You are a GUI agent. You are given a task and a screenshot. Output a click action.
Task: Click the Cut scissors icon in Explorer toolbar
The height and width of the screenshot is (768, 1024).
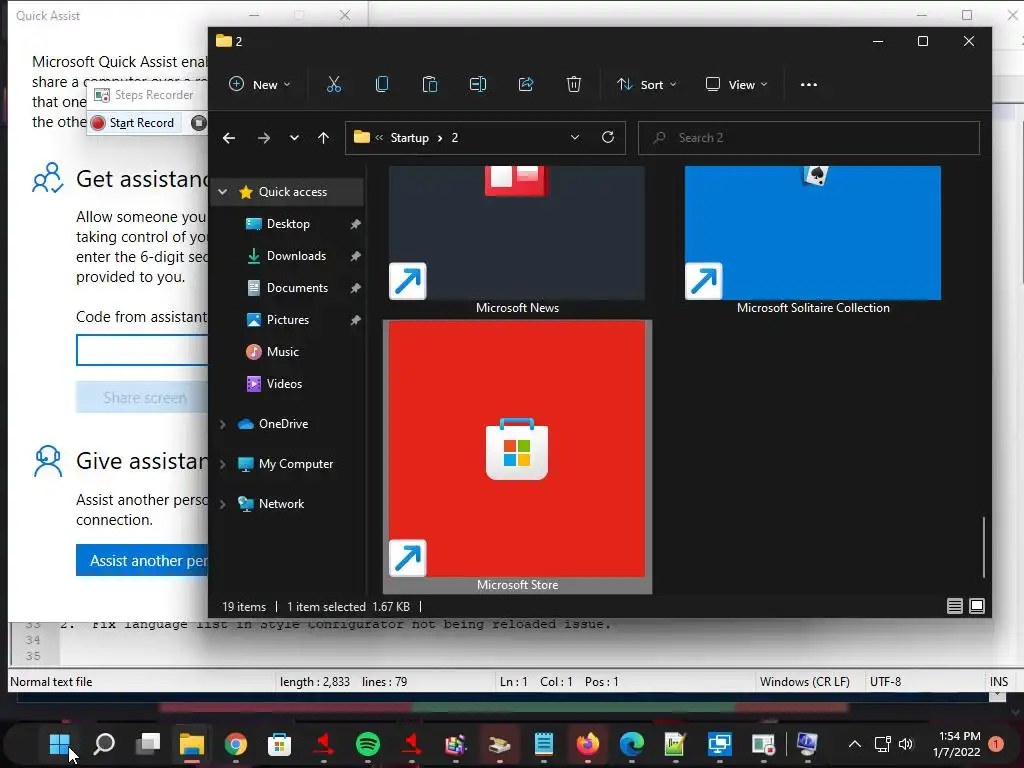pyautogui.click(x=334, y=84)
